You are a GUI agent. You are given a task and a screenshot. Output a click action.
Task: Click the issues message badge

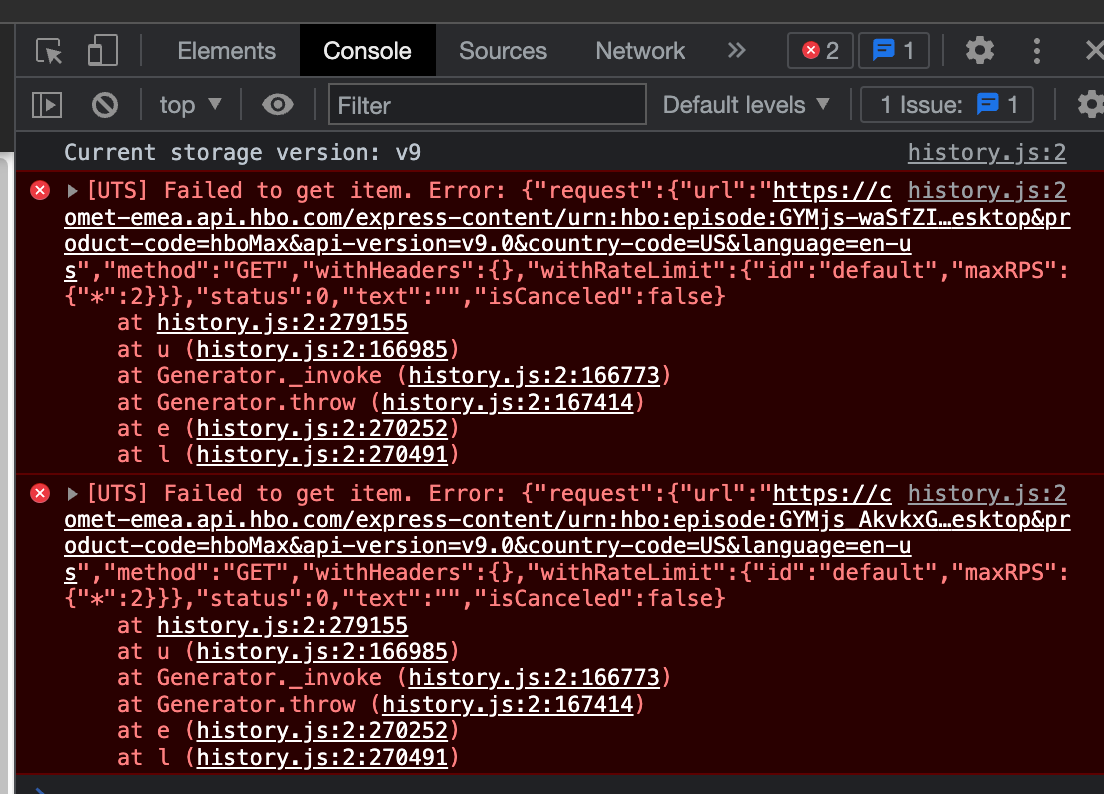[893, 50]
